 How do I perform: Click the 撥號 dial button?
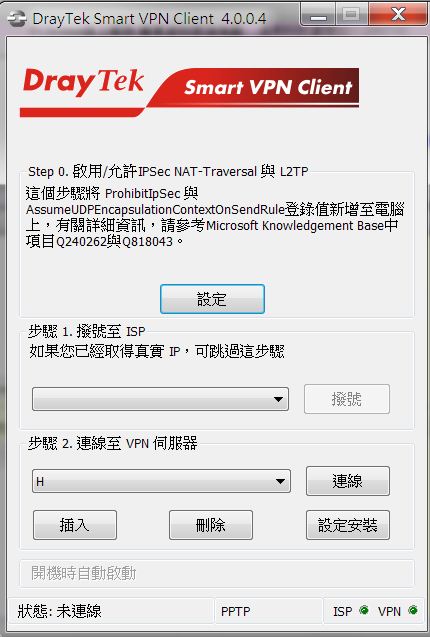click(347, 399)
